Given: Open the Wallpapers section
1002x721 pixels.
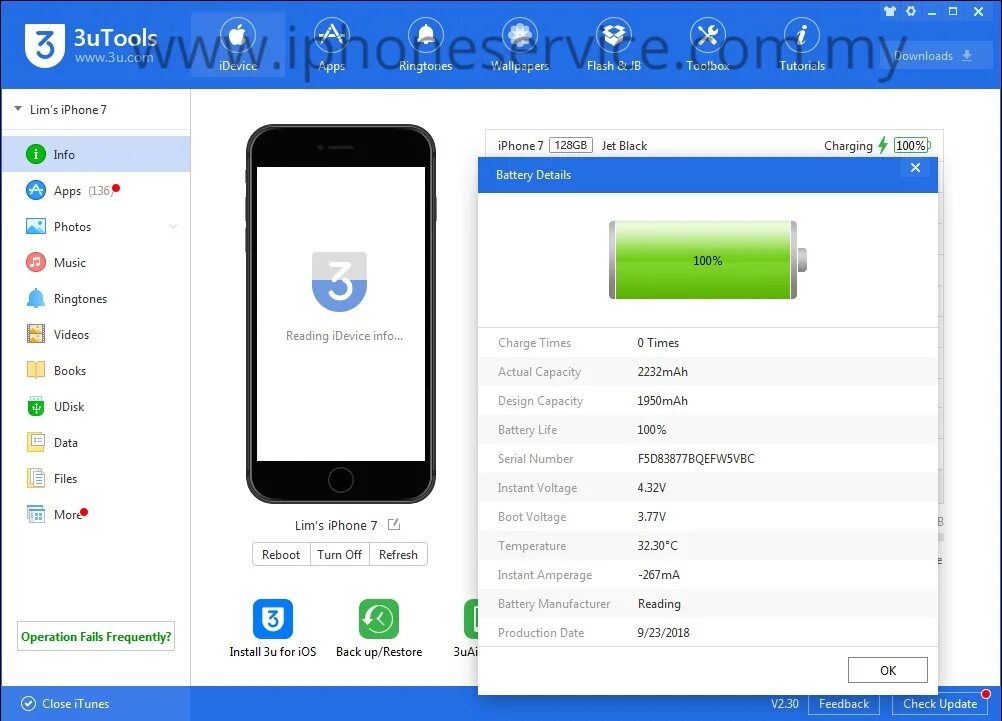Looking at the screenshot, I should click(520, 45).
